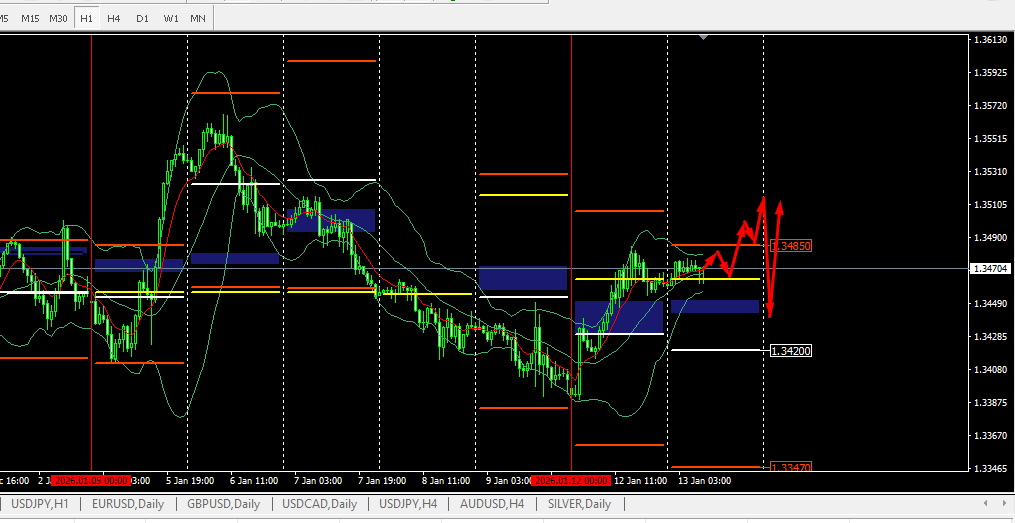The height and width of the screenshot is (523, 1015).
Task: Click the 5 Jan 19:00 time label
Action: 191,481
